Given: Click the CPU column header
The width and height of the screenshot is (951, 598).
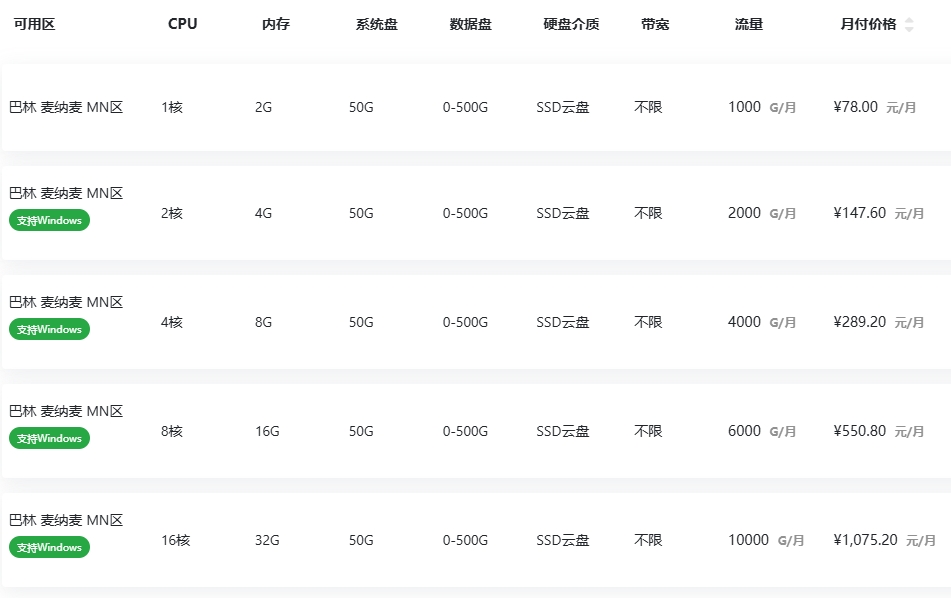Looking at the screenshot, I should pyautogui.click(x=182, y=25).
